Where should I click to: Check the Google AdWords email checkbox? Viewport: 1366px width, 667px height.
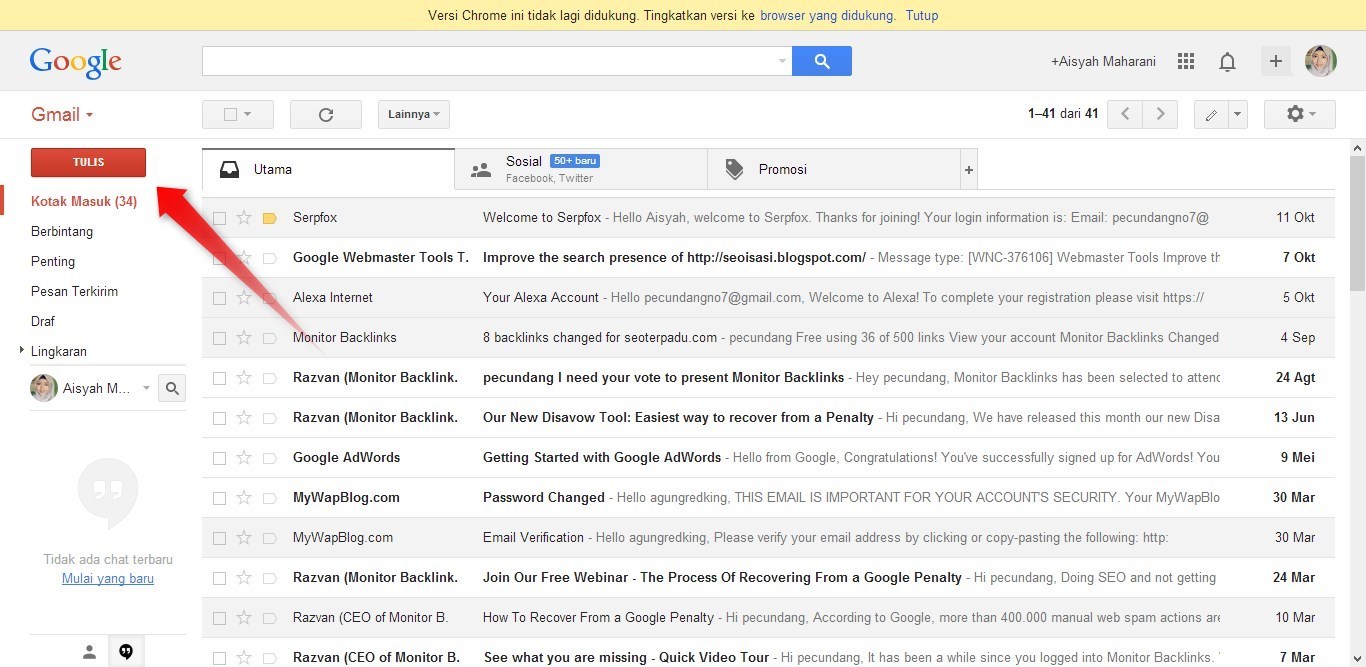219,457
